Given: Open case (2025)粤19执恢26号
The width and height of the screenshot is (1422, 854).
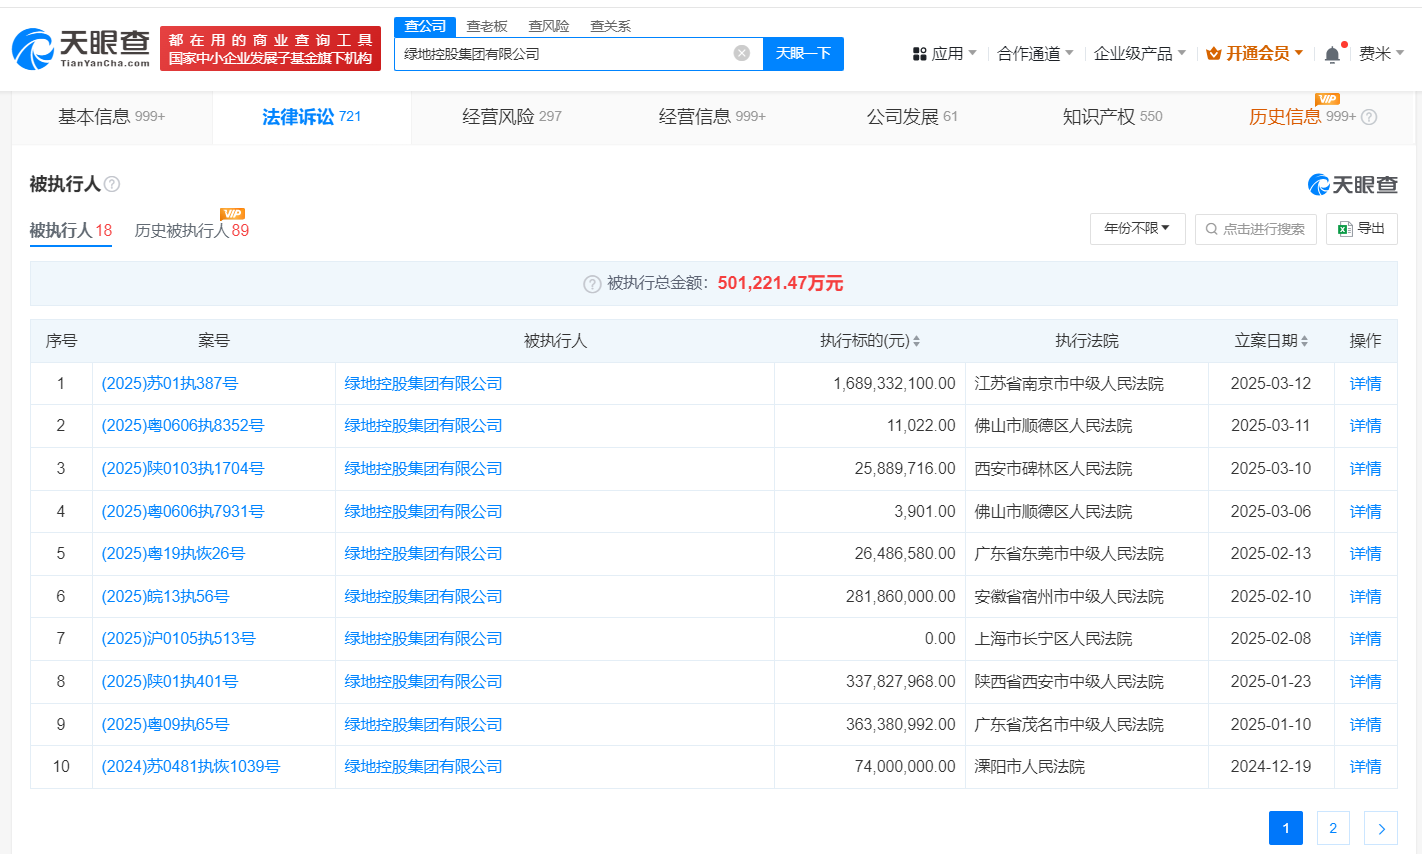Looking at the screenshot, I should coord(173,554).
